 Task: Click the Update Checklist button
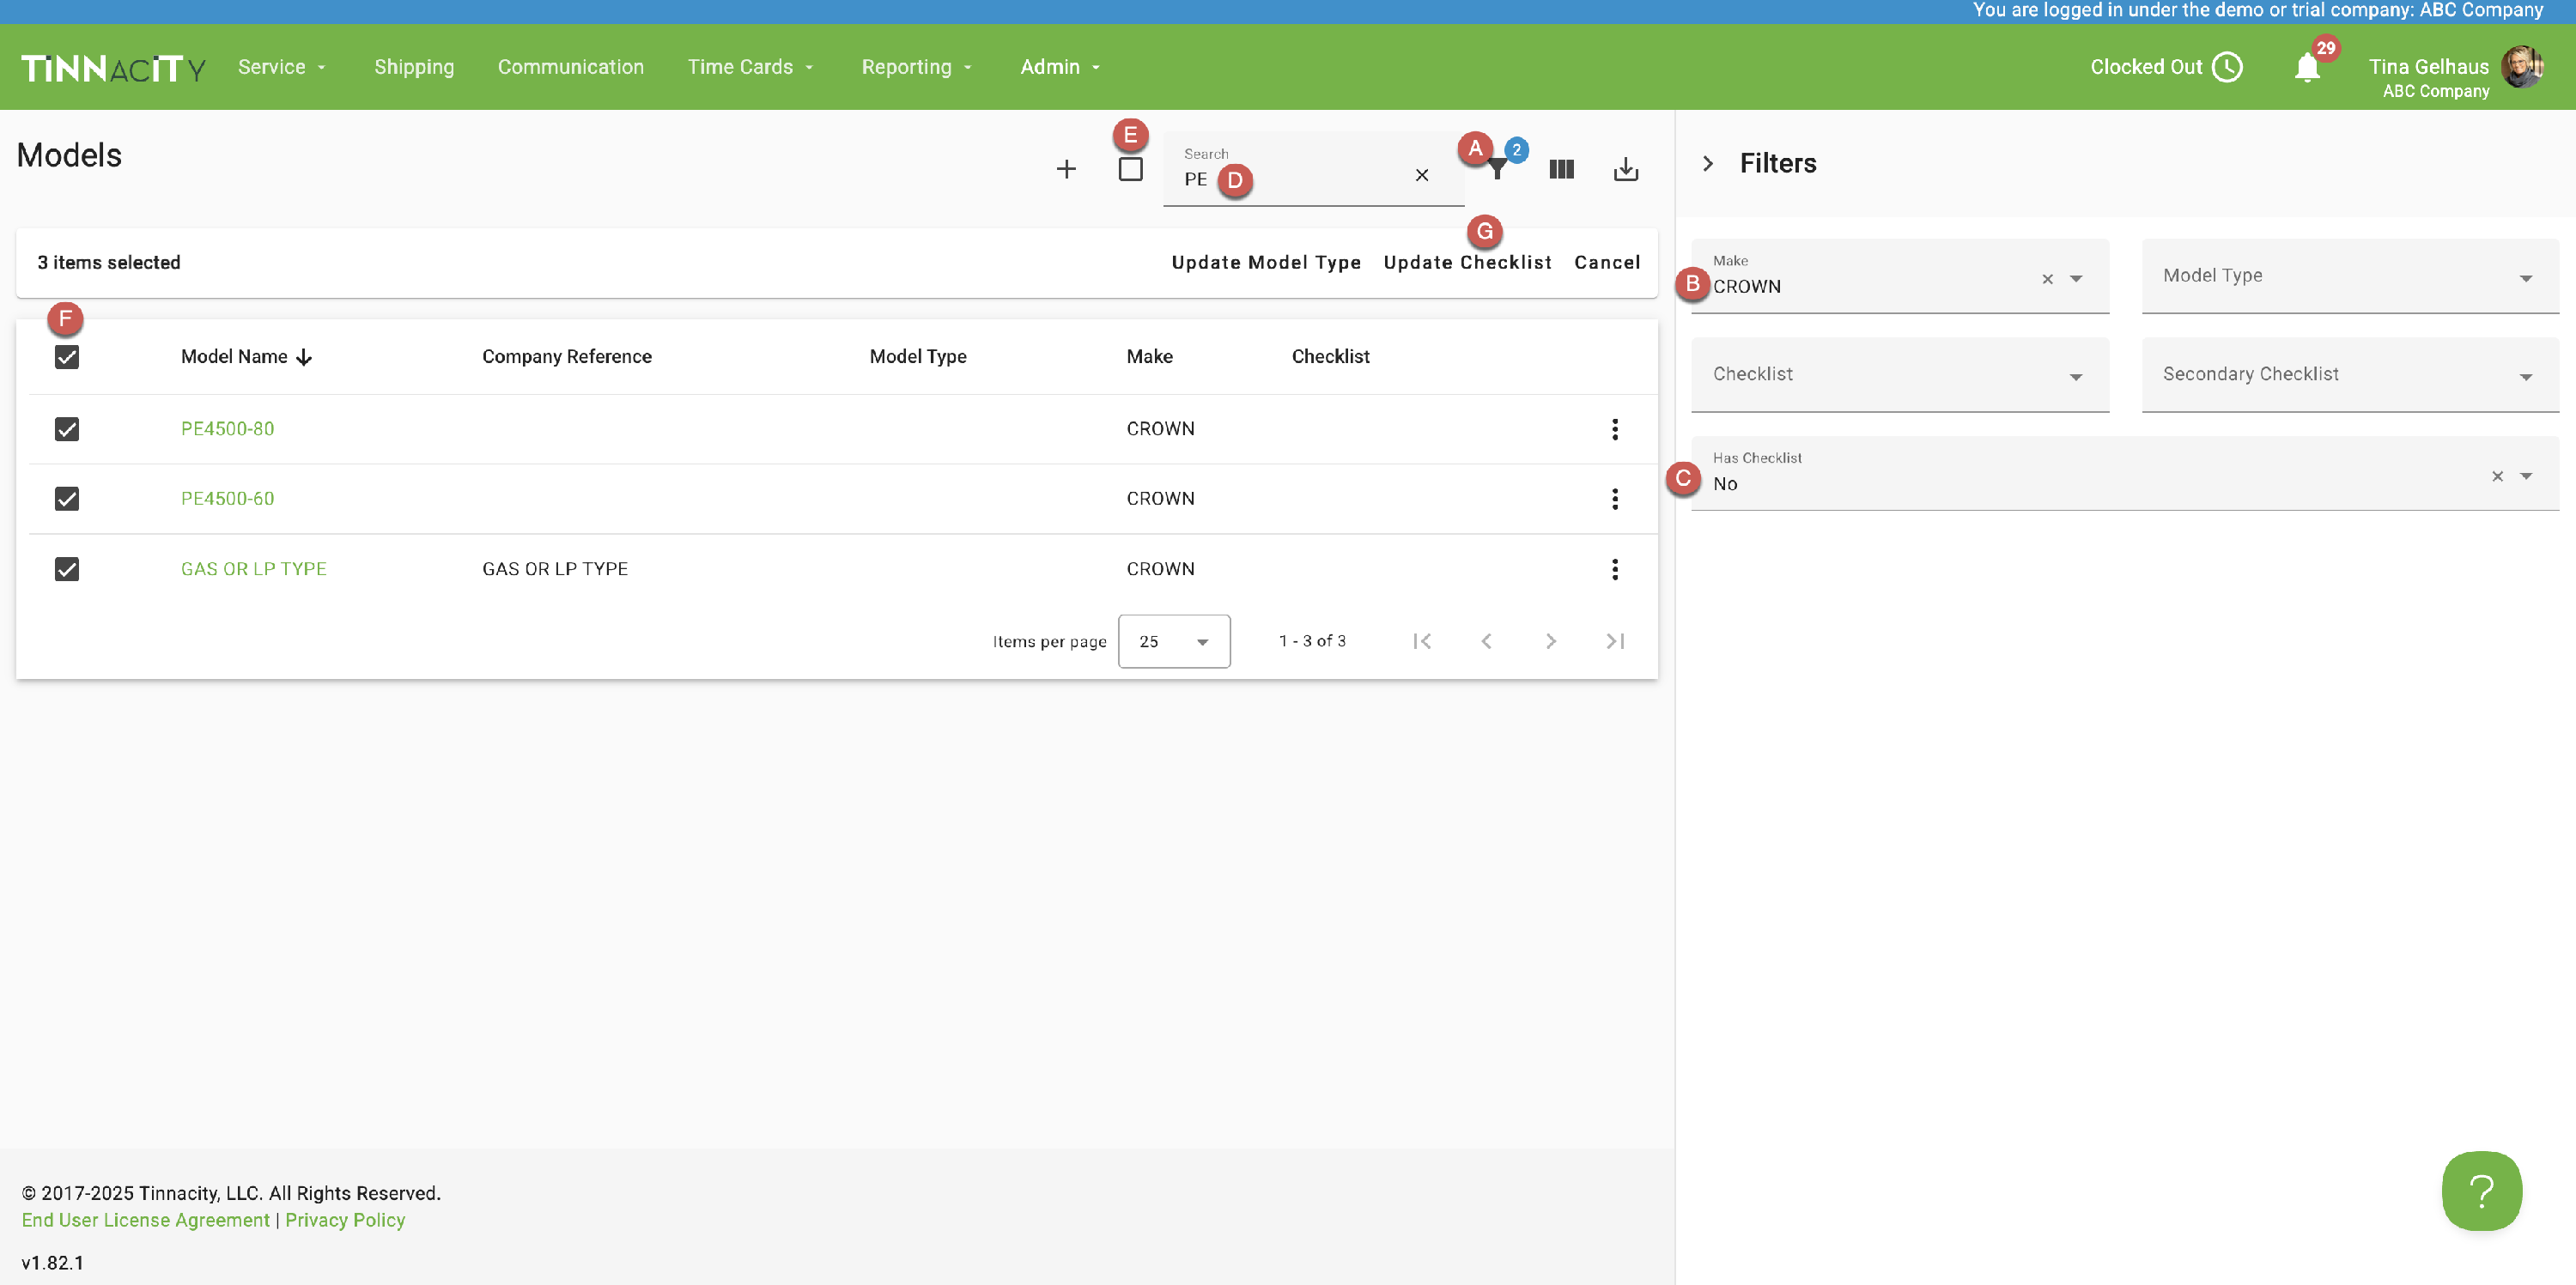coord(1467,262)
